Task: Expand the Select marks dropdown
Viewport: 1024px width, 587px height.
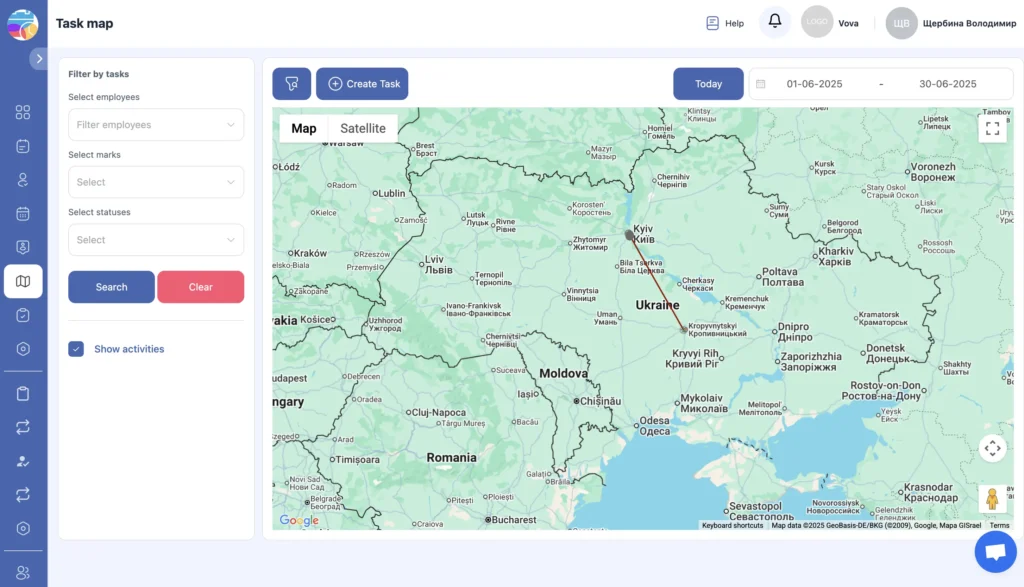Action: tap(155, 182)
